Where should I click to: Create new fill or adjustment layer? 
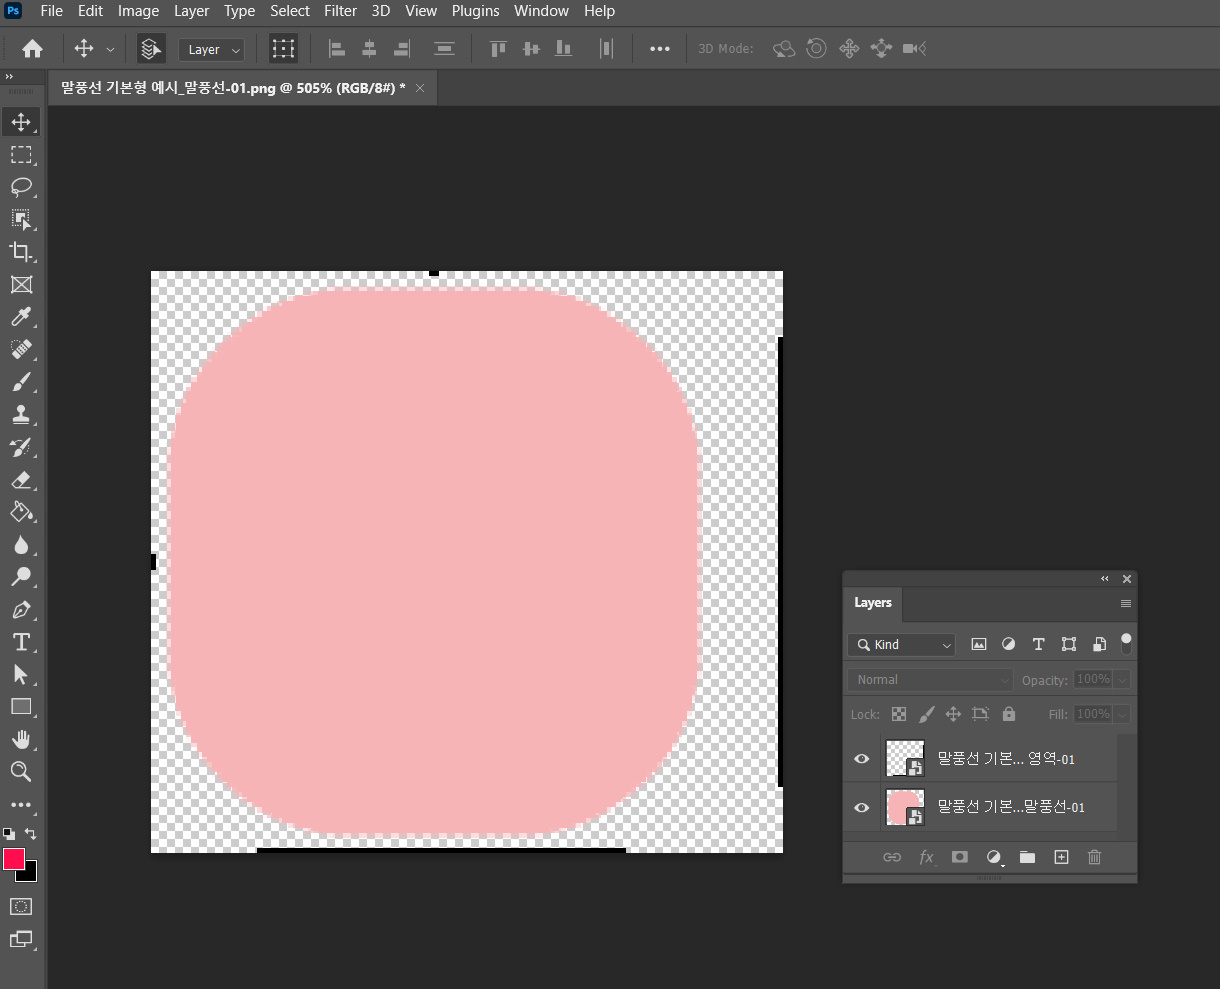[994, 857]
